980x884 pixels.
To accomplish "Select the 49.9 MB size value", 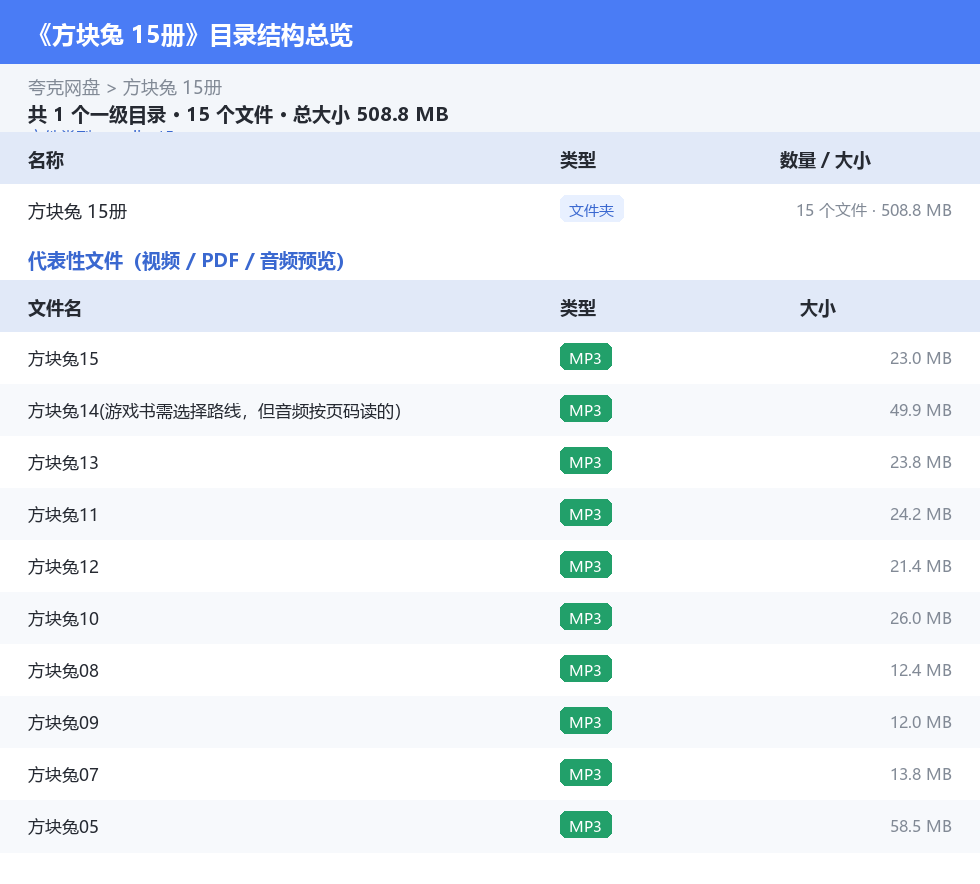I will point(921,410).
